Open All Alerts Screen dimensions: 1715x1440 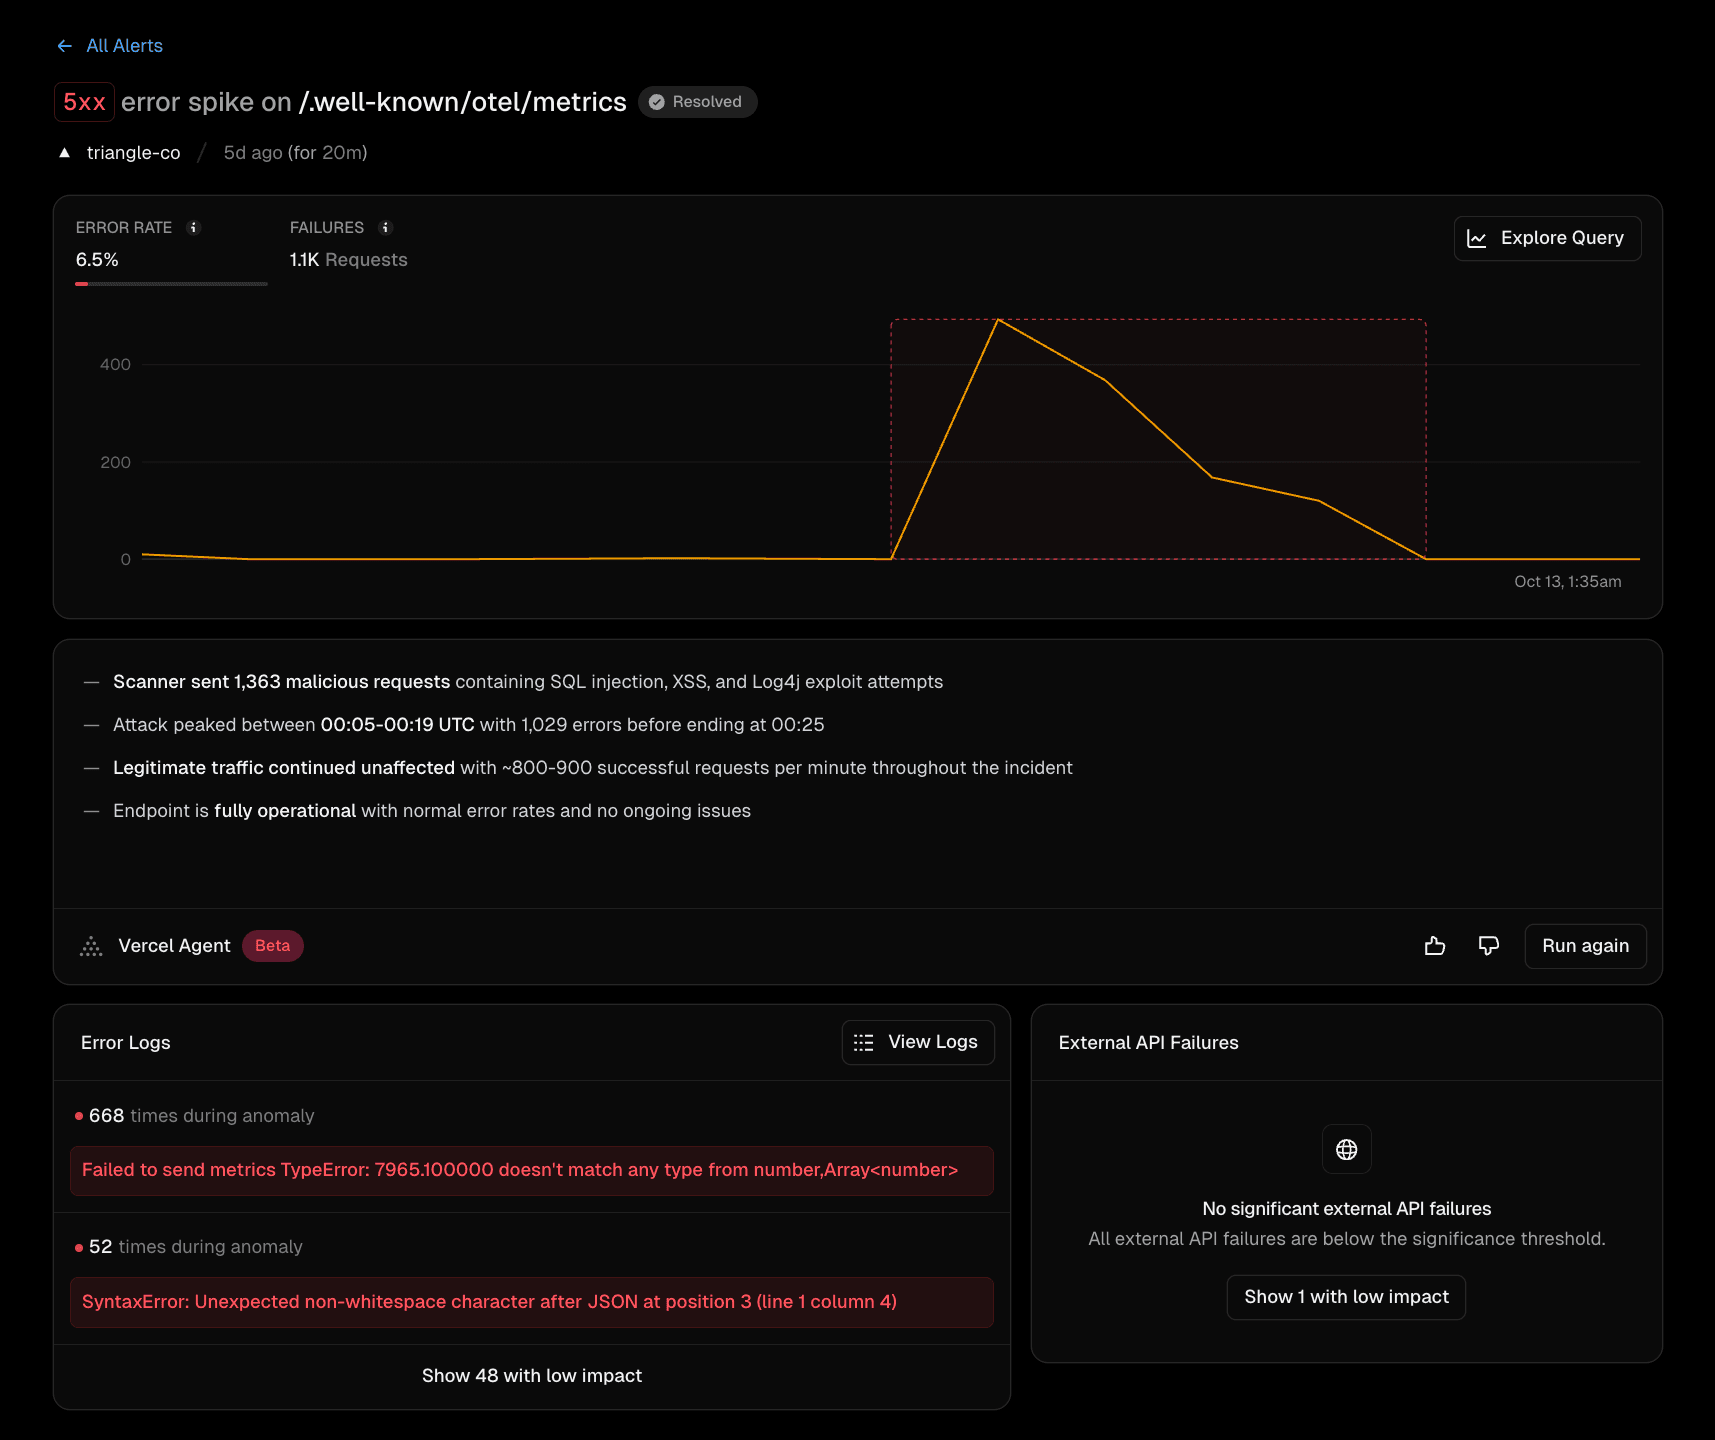point(124,45)
